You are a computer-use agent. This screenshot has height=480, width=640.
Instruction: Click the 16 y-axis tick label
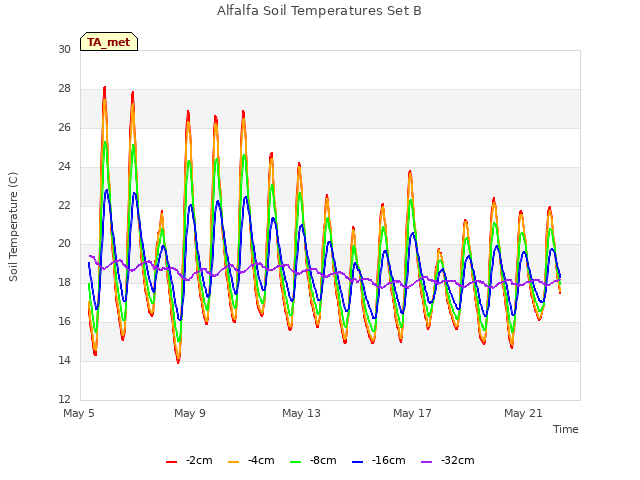click(x=64, y=322)
